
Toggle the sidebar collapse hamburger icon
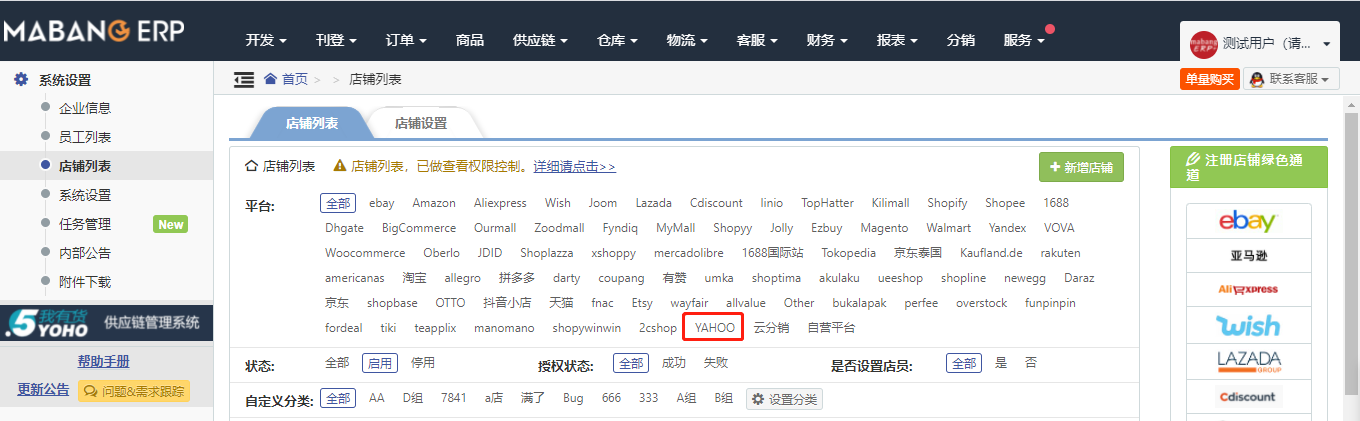point(243,79)
